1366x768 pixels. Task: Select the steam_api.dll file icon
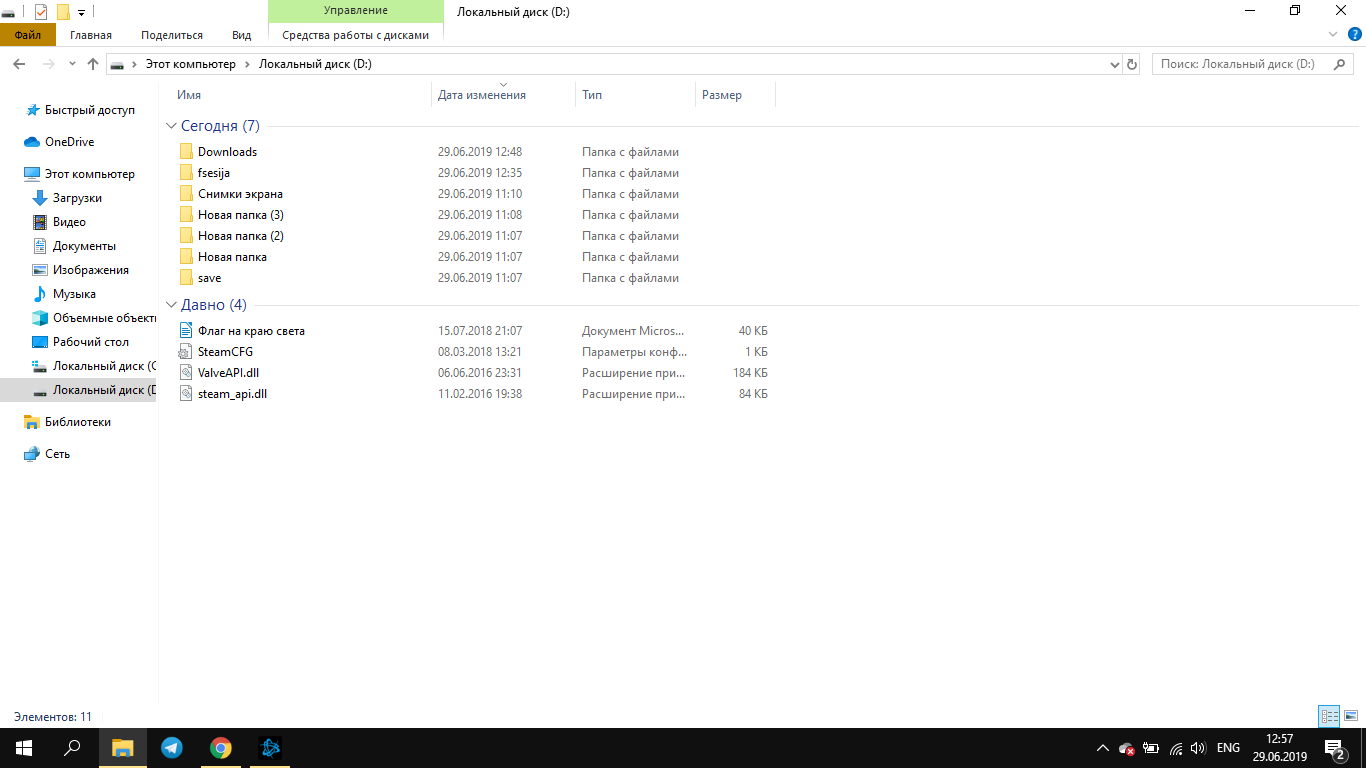point(186,394)
